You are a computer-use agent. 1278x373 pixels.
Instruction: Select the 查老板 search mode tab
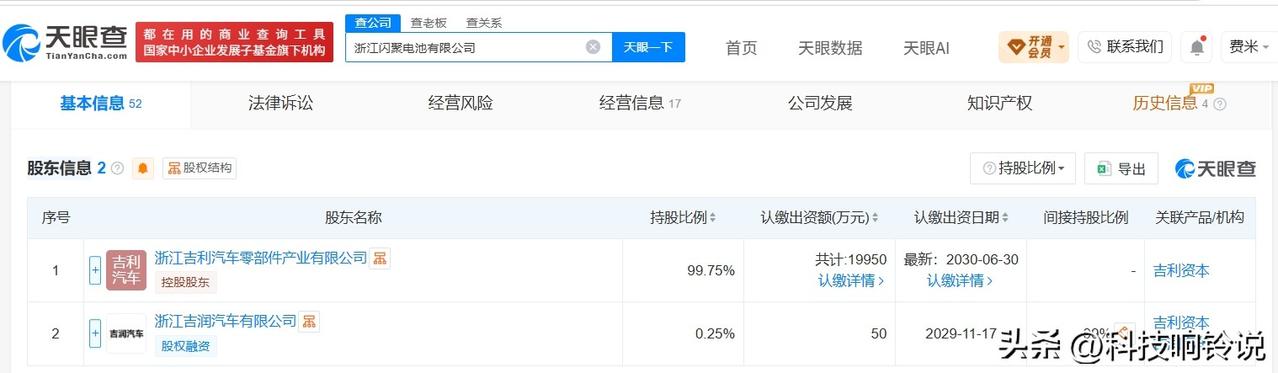click(x=428, y=22)
